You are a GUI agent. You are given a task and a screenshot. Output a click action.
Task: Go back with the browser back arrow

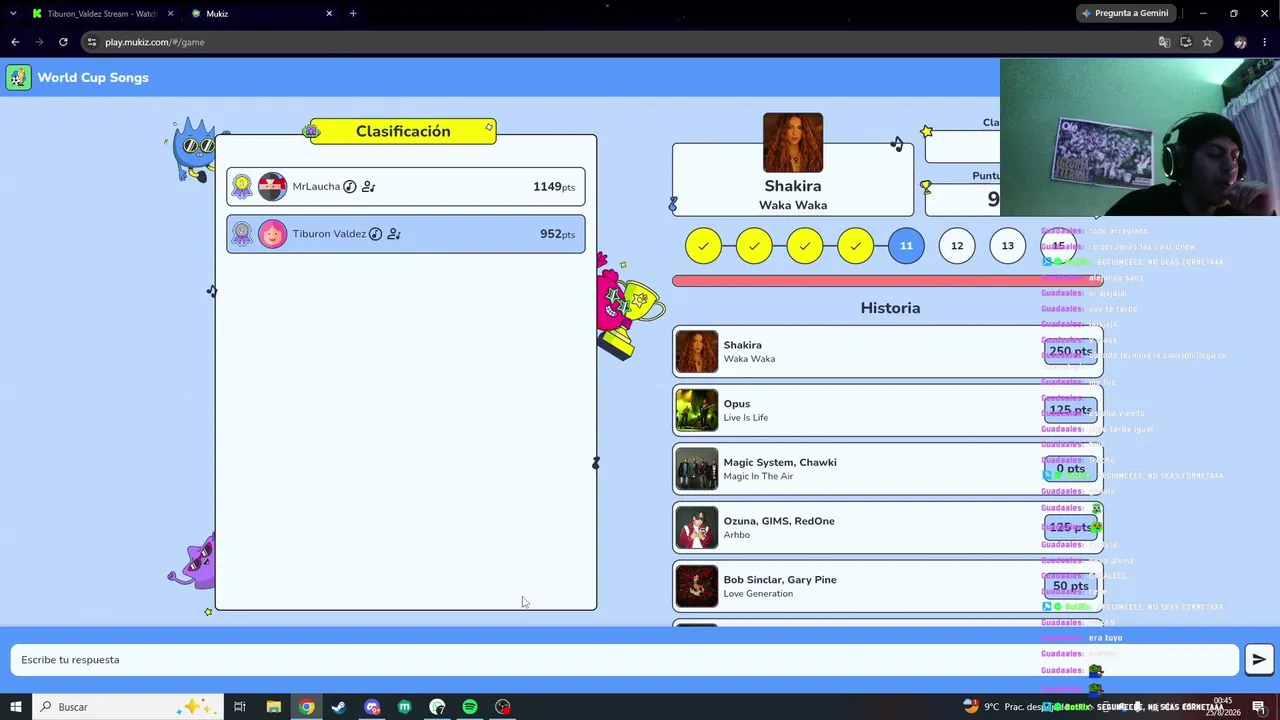pyautogui.click(x=15, y=42)
